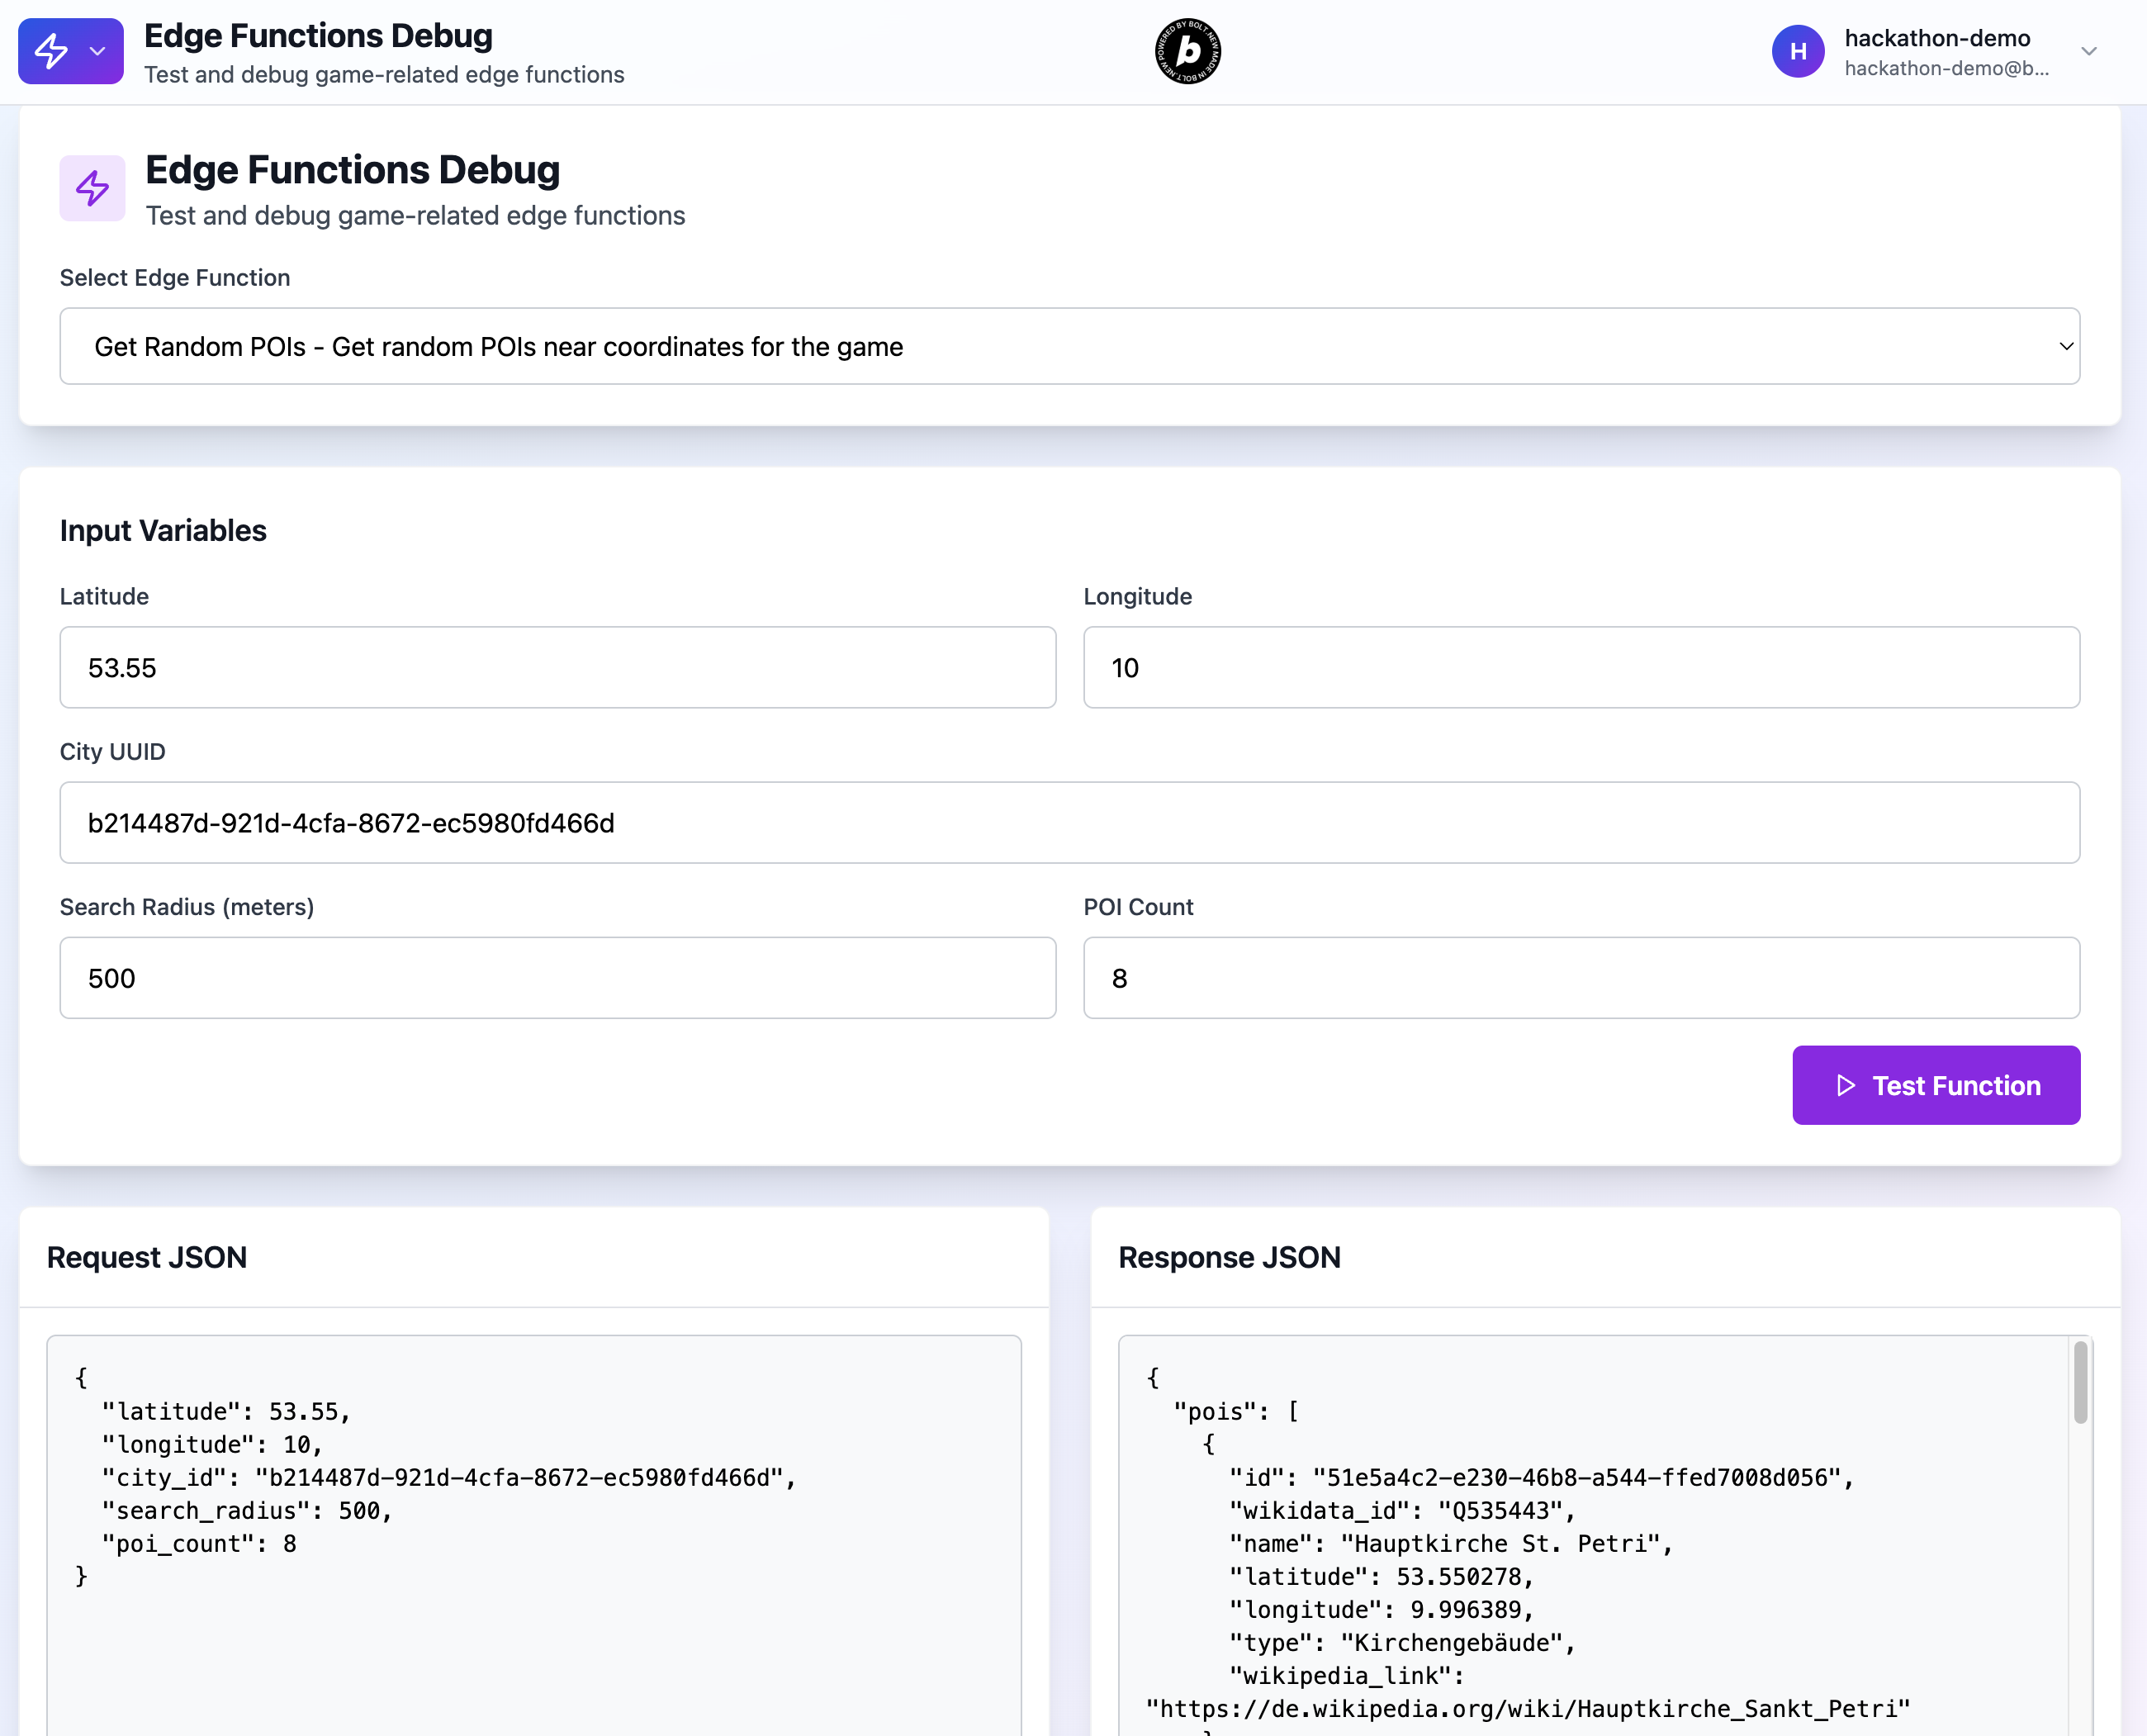Select the Search Radius meters field
This screenshot has width=2147, height=1736.
pyautogui.click(x=557, y=977)
